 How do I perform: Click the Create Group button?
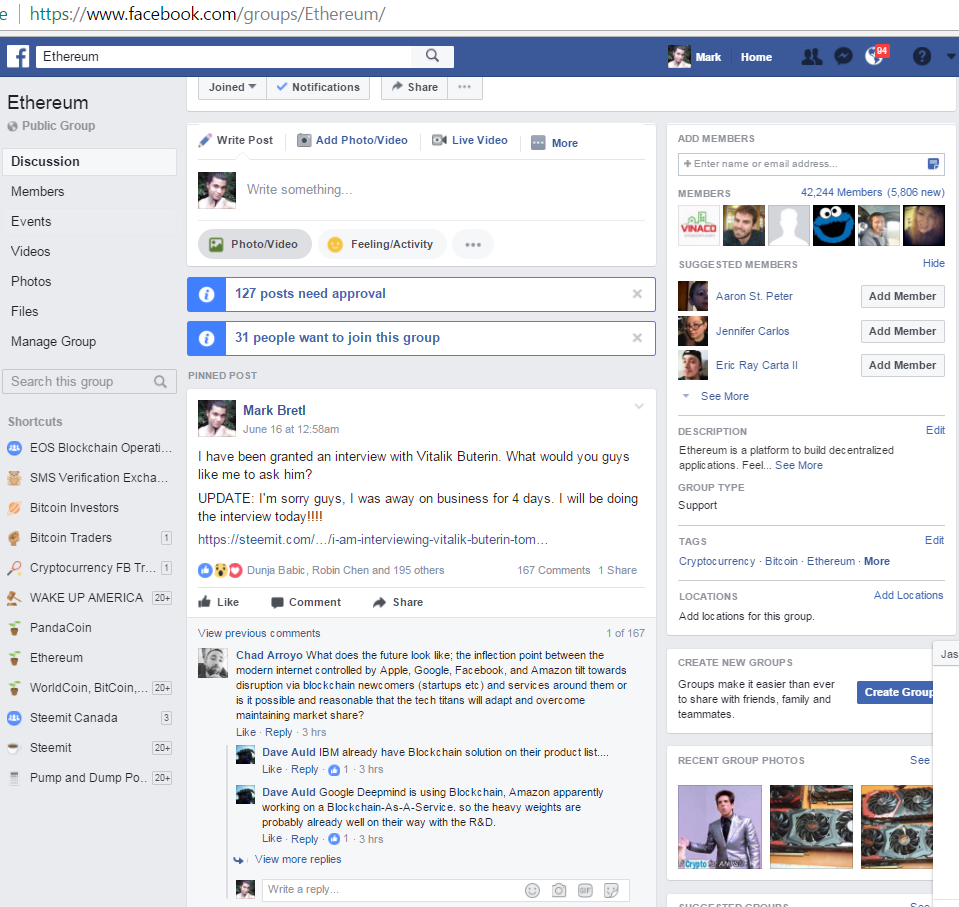tap(895, 692)
